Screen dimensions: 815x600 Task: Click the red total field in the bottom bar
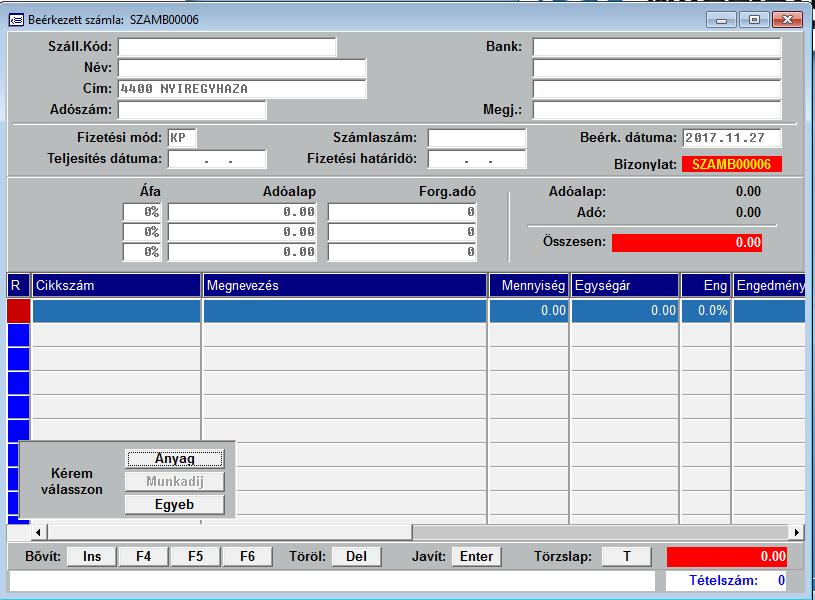tap(727, 556)
